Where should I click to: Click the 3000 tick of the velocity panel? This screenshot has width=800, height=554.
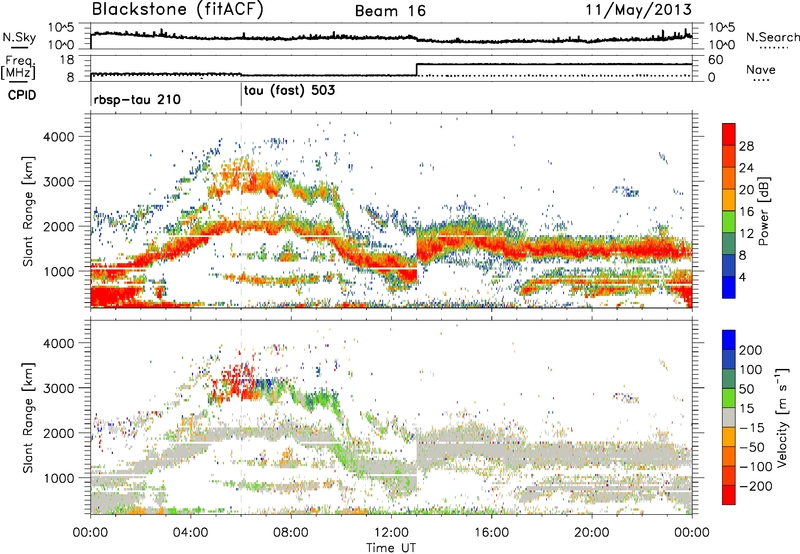[x=58, y=388]
